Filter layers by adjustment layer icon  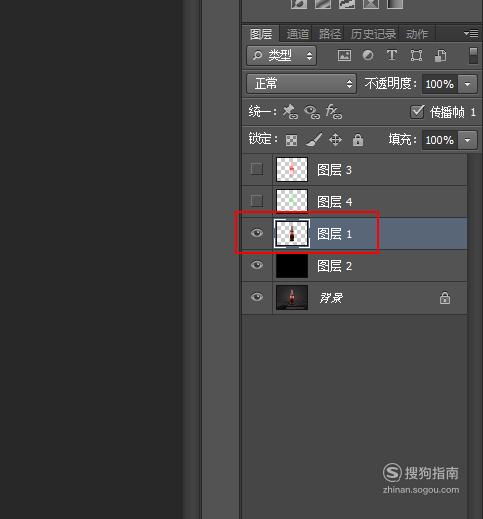coord(368,55)
